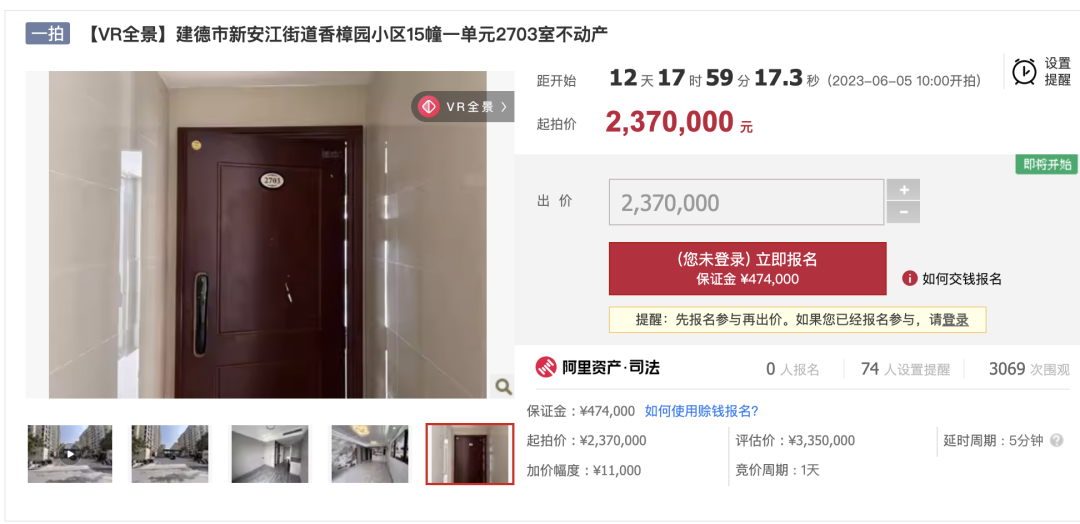Open the 登录 login link
This screenshot has height=524, width=1080.
click(955, 319)
